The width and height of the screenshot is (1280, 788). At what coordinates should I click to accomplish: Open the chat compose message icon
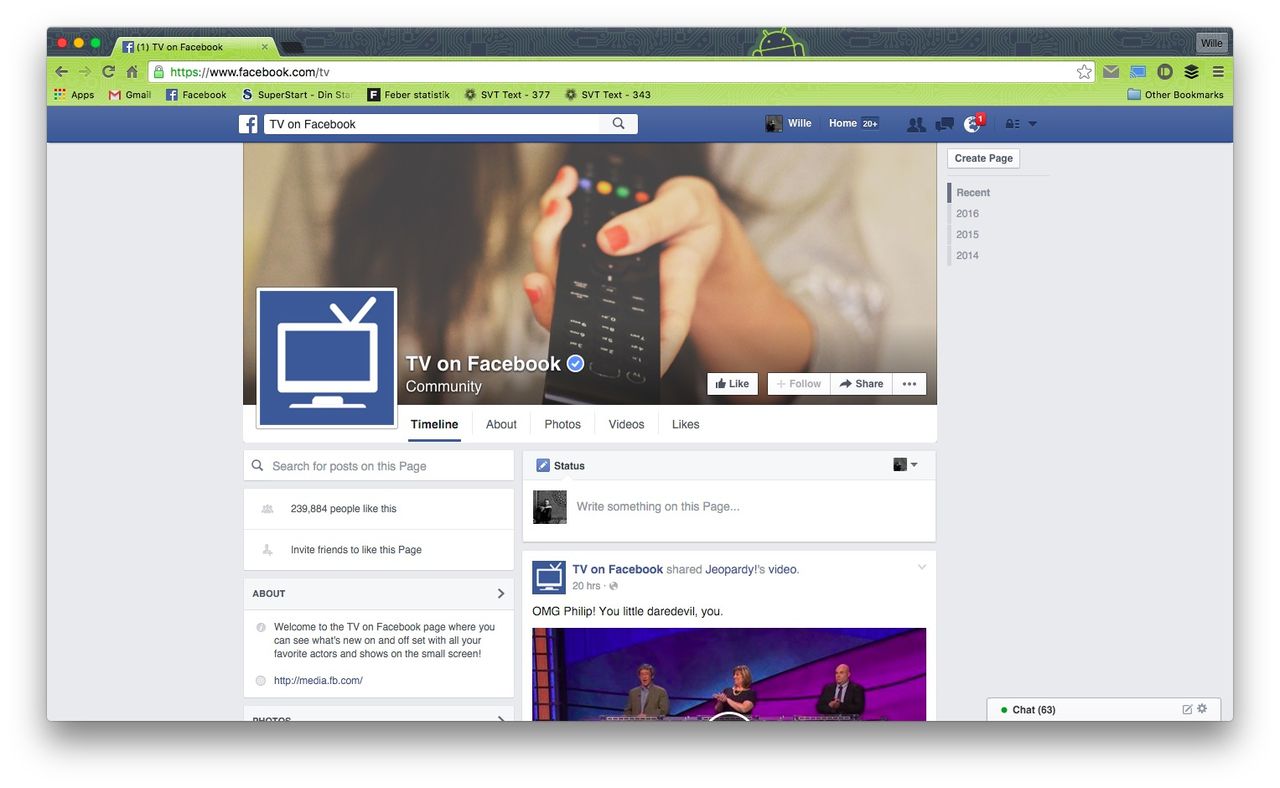pyautogui.click(x=1187, y=709)
